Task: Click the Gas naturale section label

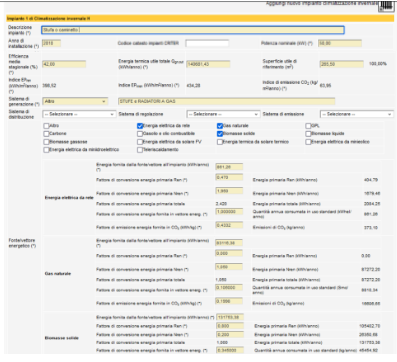Action: 58,274
